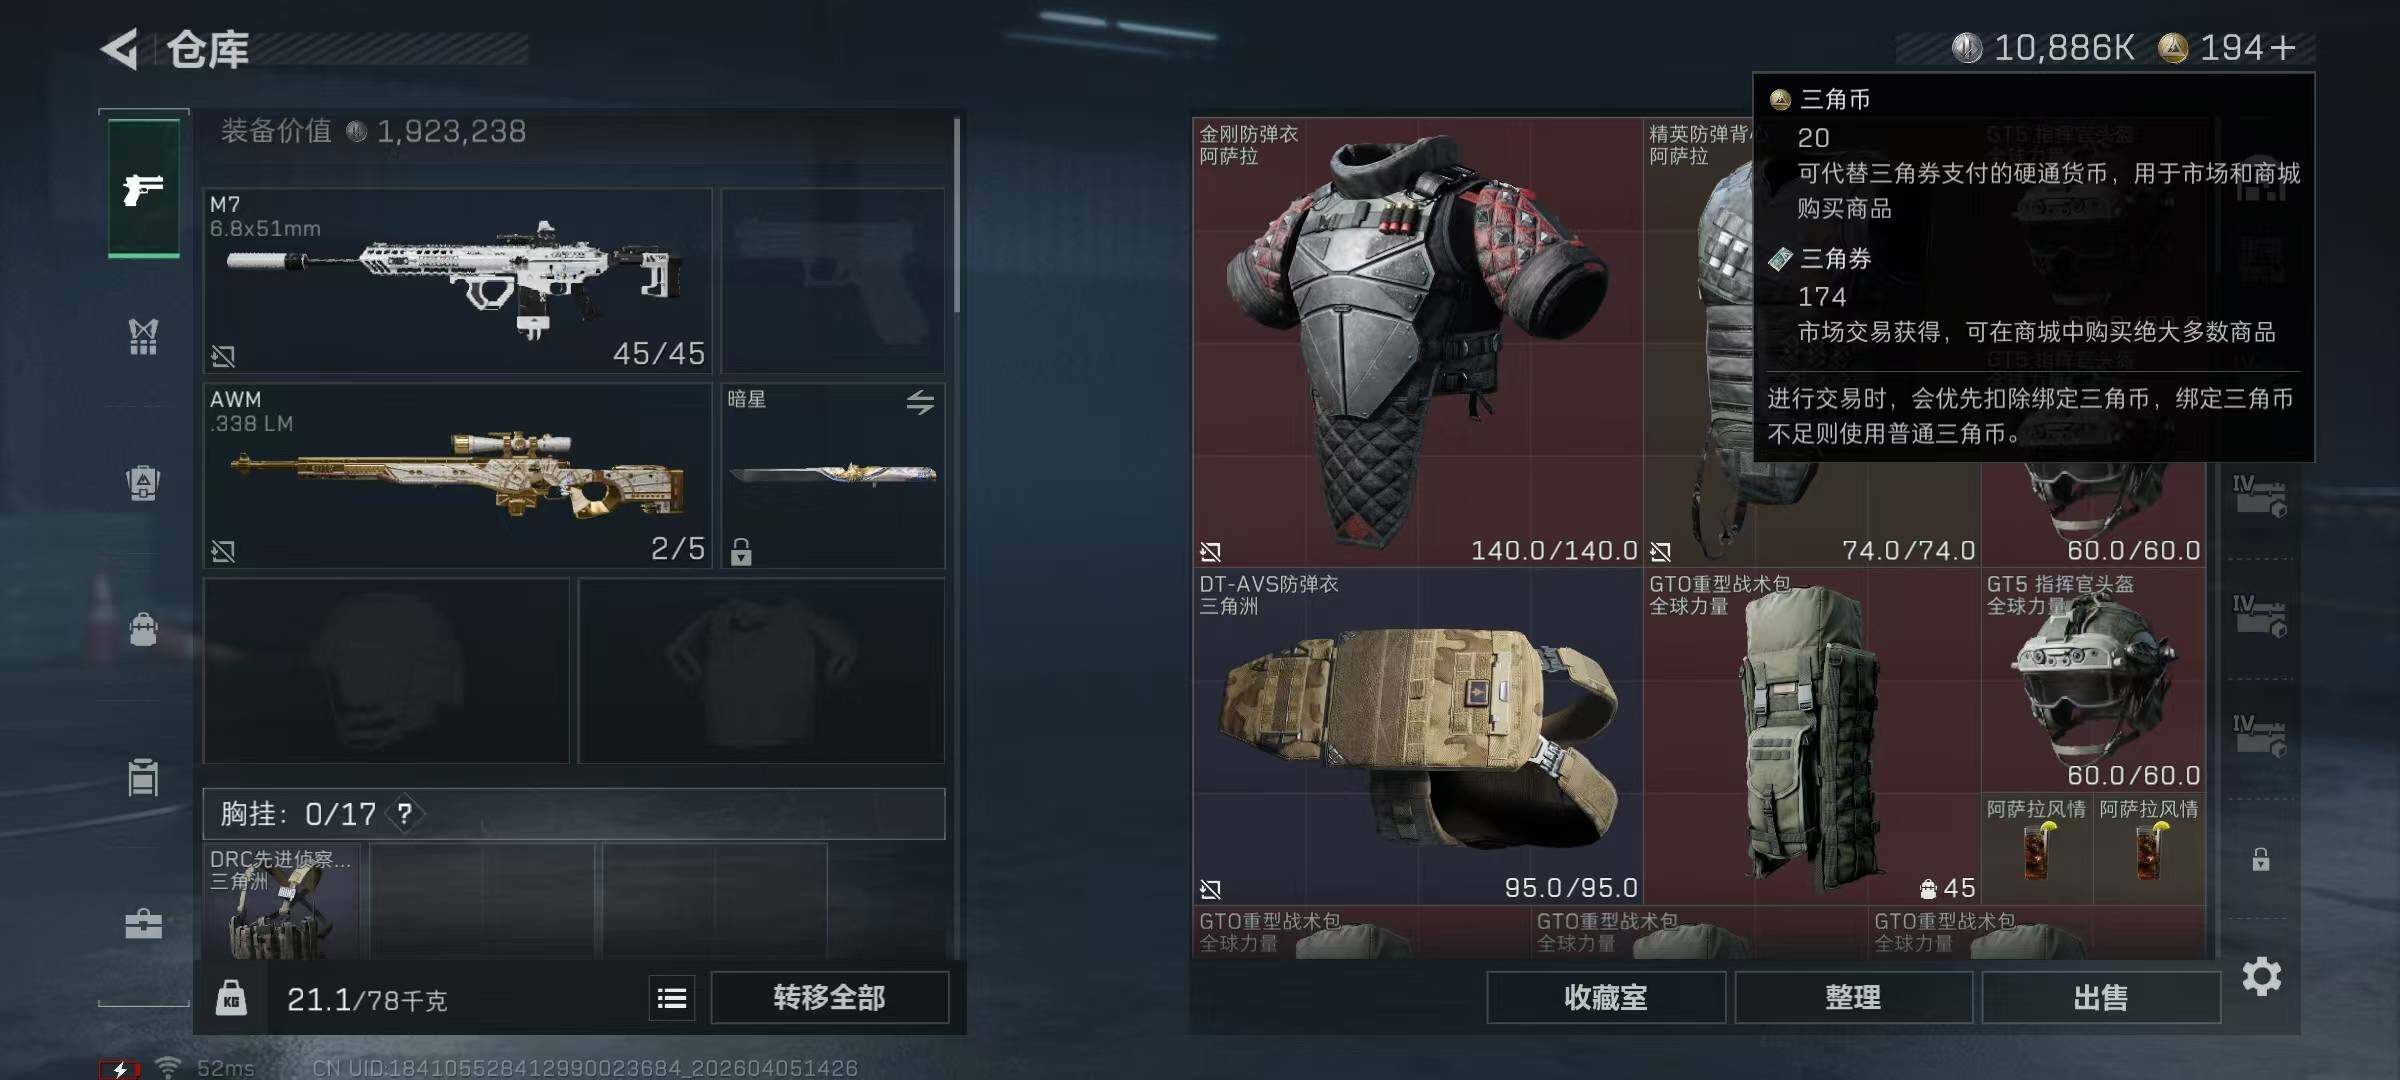Screen dimensions: 2400x1080
Task: Toggle the swap arrows on 暗星 knife slot
Action: [920, 402]
